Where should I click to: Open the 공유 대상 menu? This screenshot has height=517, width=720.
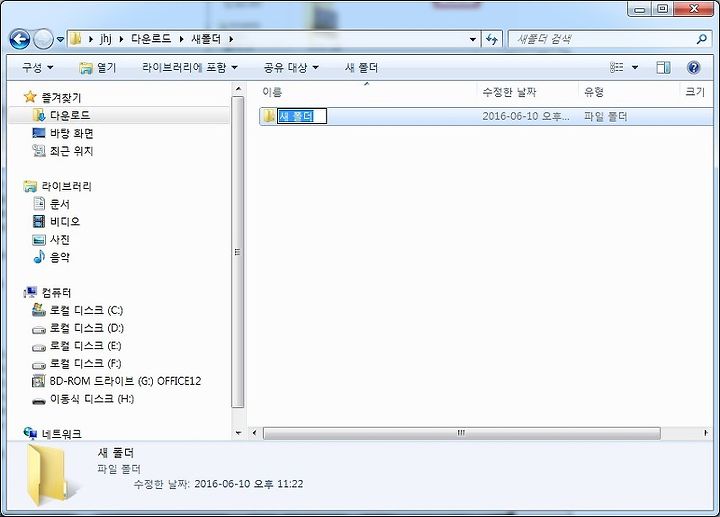point(291,67)
